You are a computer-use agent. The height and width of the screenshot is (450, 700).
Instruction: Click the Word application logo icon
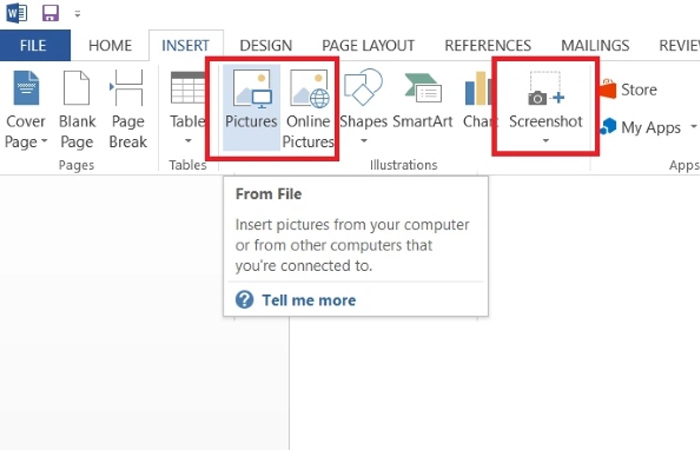pyautogui.click(x=17, y=12)
